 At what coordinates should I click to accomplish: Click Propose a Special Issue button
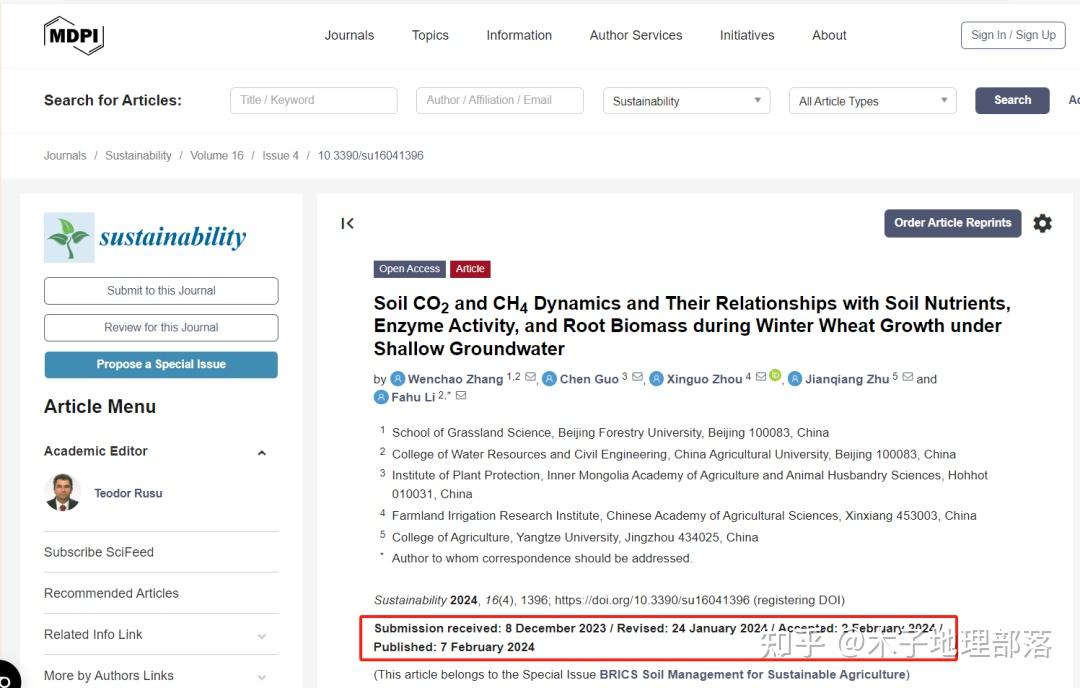(x=161, y=365)
